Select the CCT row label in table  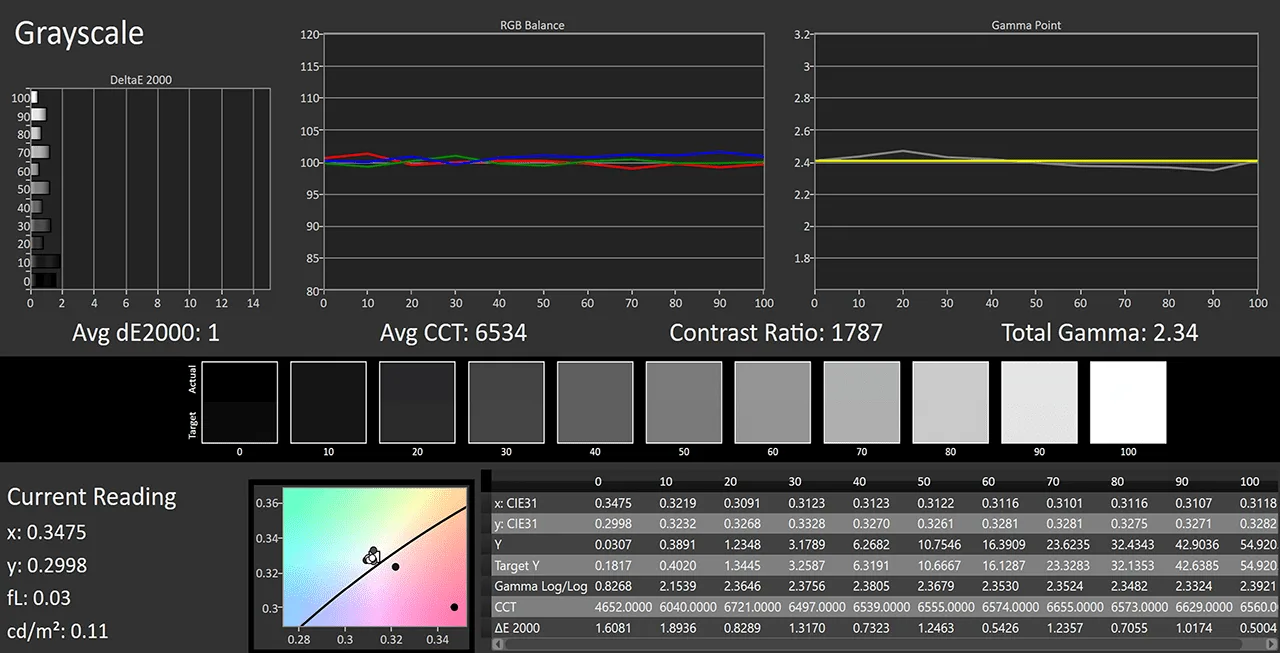[504, 606]
